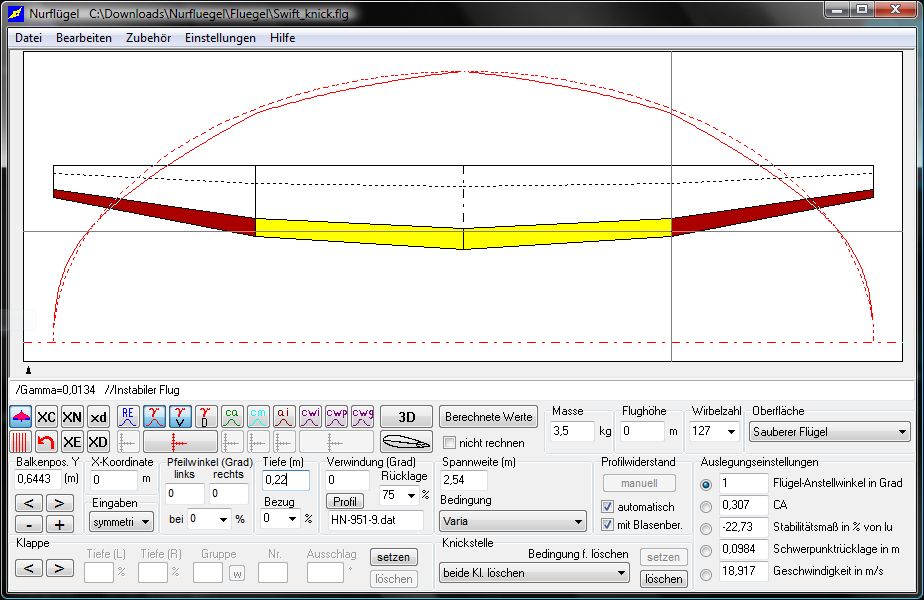Click the XC toolbar icon

click(x=46, y=417)
